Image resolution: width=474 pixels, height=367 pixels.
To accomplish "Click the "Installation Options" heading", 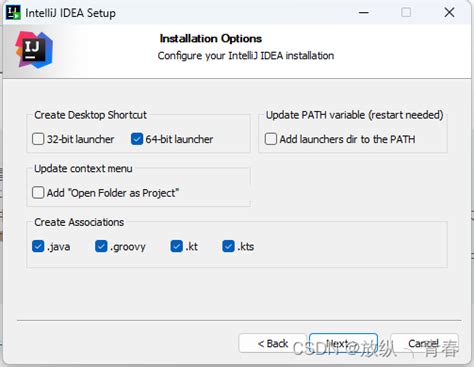I will point(211,38).
